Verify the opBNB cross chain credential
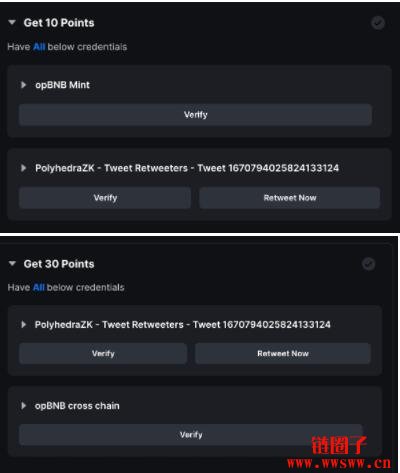The height and width of the screenshot is (473, 400). pyautogui.click(x=191, y=435)
